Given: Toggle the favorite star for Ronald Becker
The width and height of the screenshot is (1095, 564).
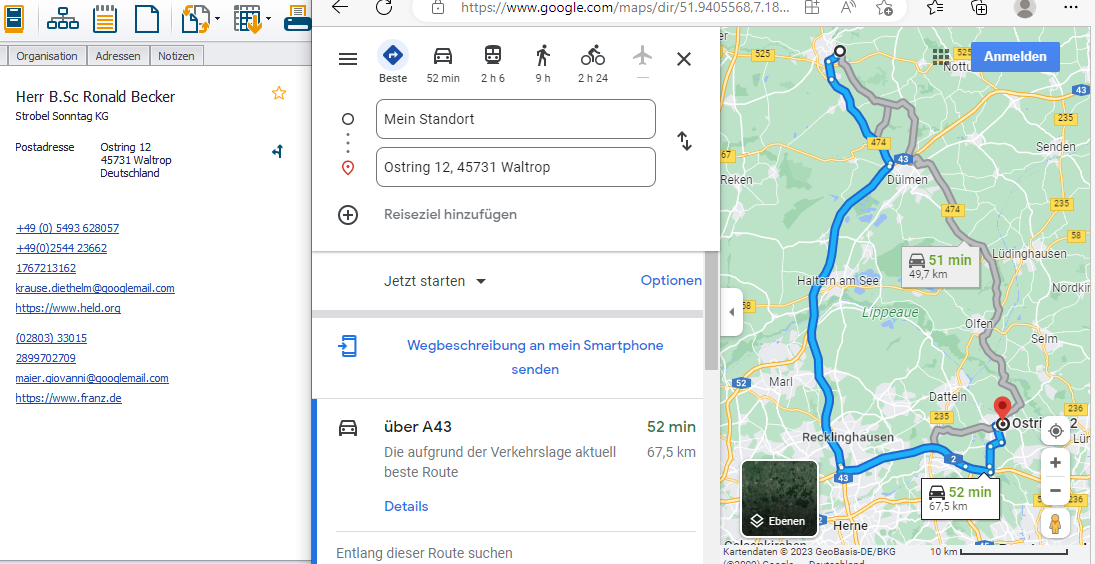Looking at the screenshot, I should pyautogui.click(x=279, y=93).
